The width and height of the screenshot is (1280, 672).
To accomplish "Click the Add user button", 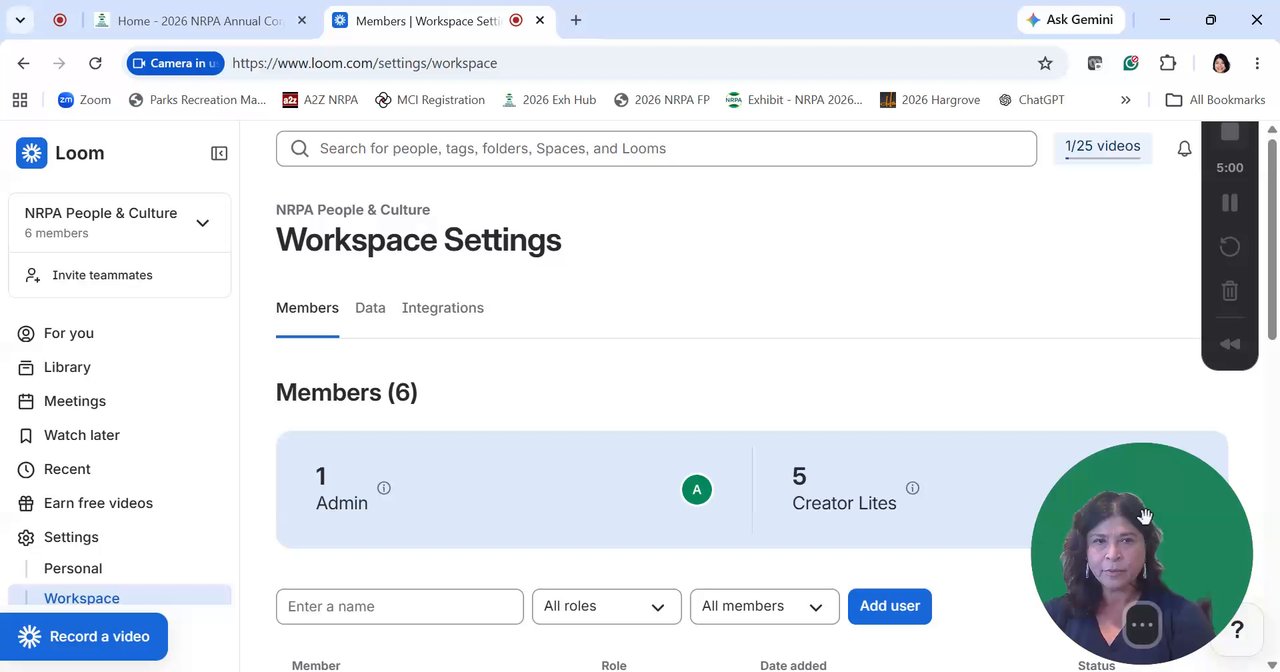I will pos(890,606).
